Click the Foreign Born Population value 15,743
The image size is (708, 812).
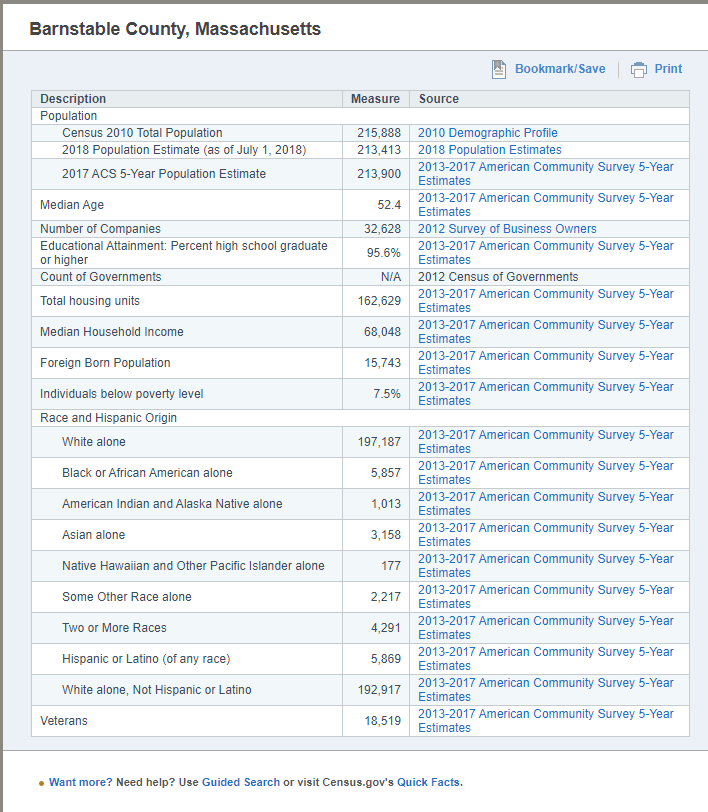(x=382, y=363)
